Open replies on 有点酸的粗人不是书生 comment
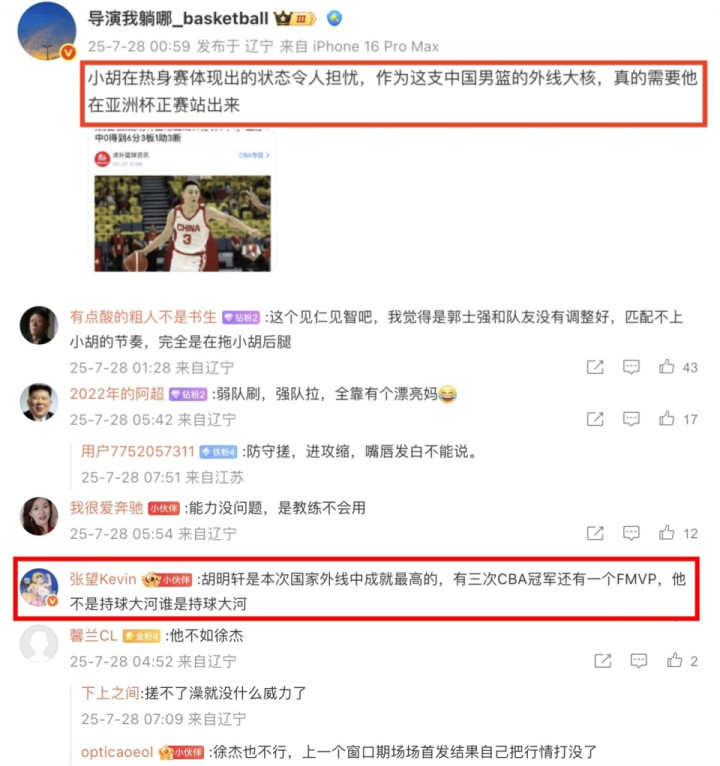This screenshot has width=720, height=766. click(x=631, y=367)
